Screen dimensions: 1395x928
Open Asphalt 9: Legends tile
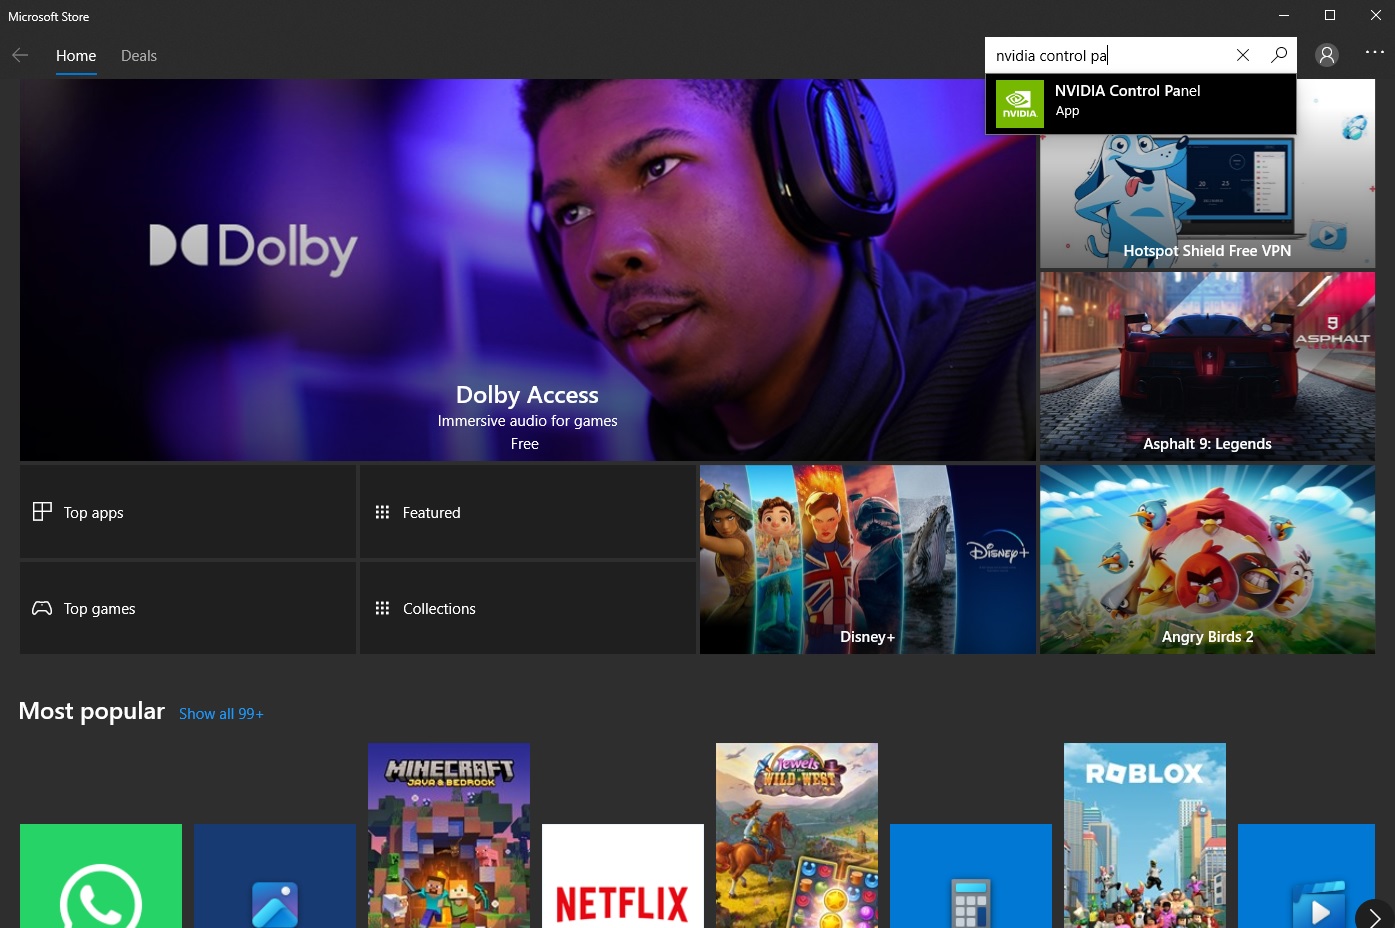pyautogui.click(x=1207, y=366)
